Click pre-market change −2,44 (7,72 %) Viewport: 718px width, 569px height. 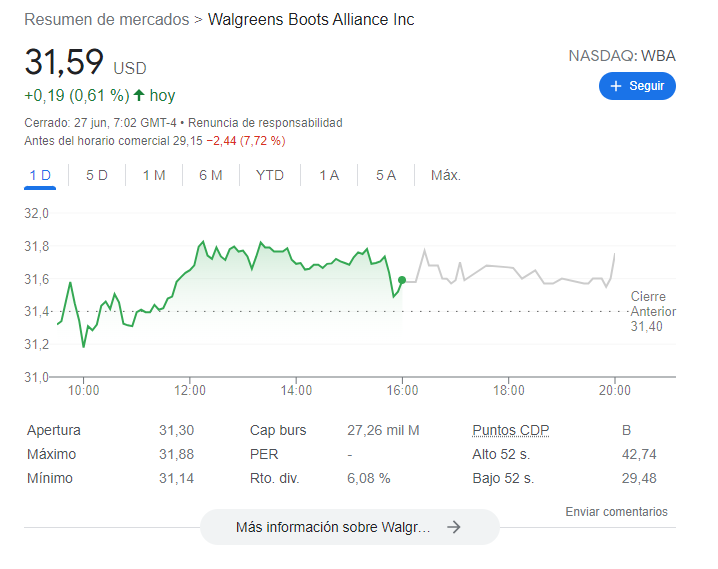pyautogui.click(x=246, y=141)
